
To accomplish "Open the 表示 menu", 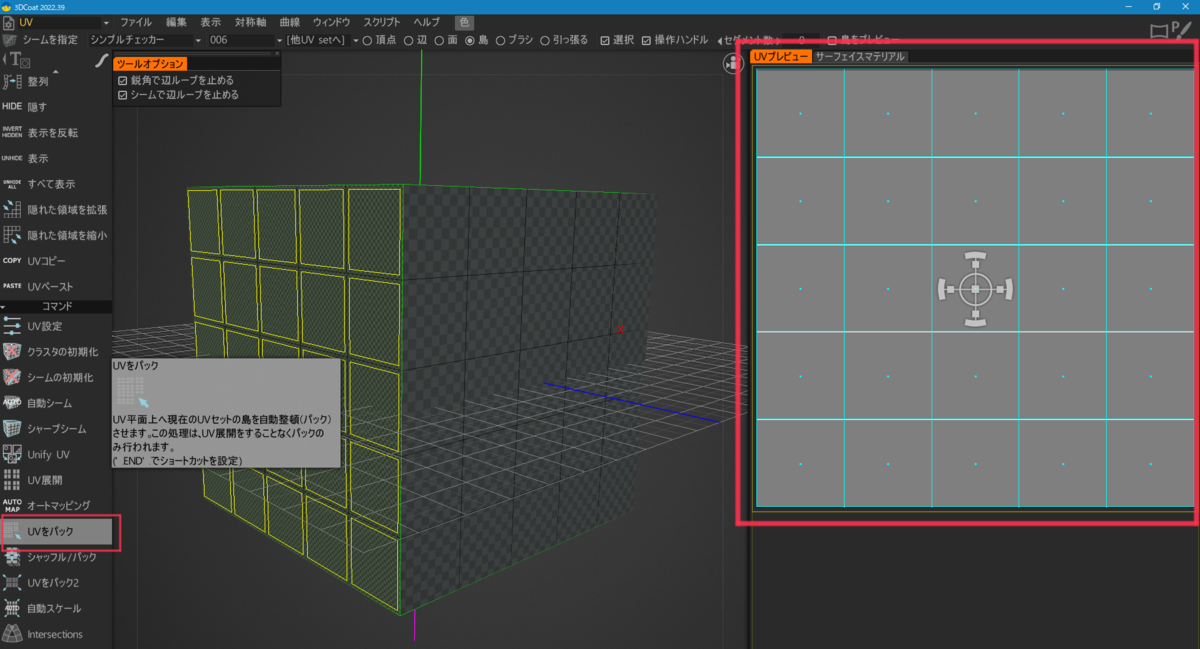I will (x=211, y=22).
